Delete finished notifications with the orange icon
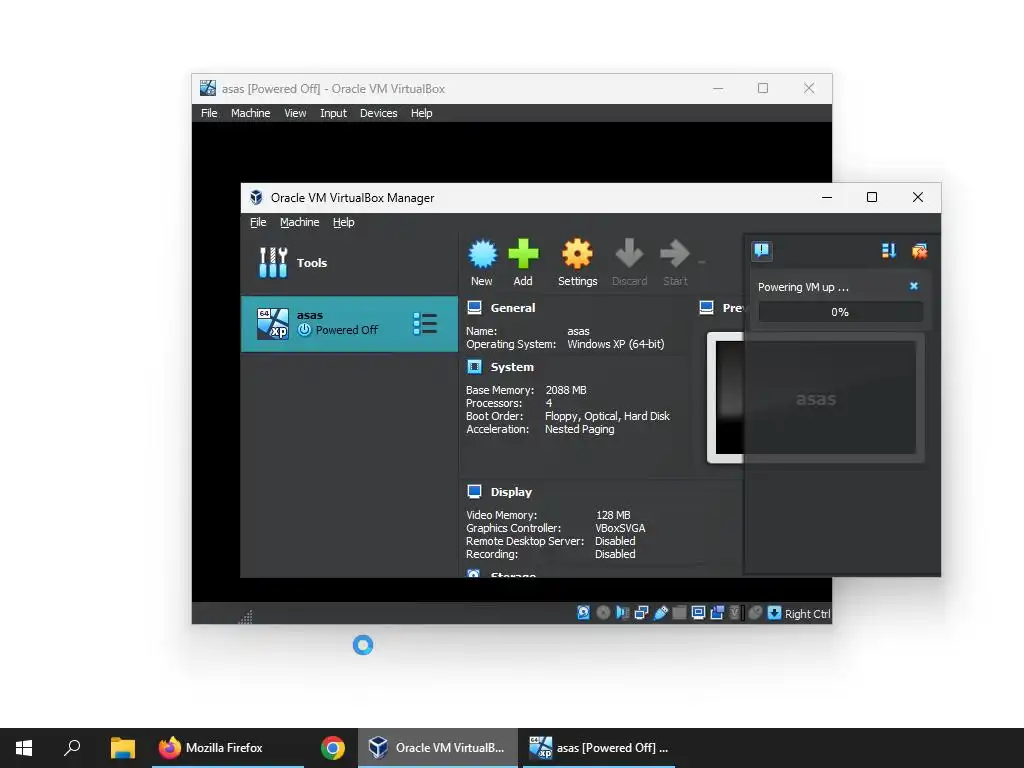Screen dimensions: 1024x768 click(920, 251)
